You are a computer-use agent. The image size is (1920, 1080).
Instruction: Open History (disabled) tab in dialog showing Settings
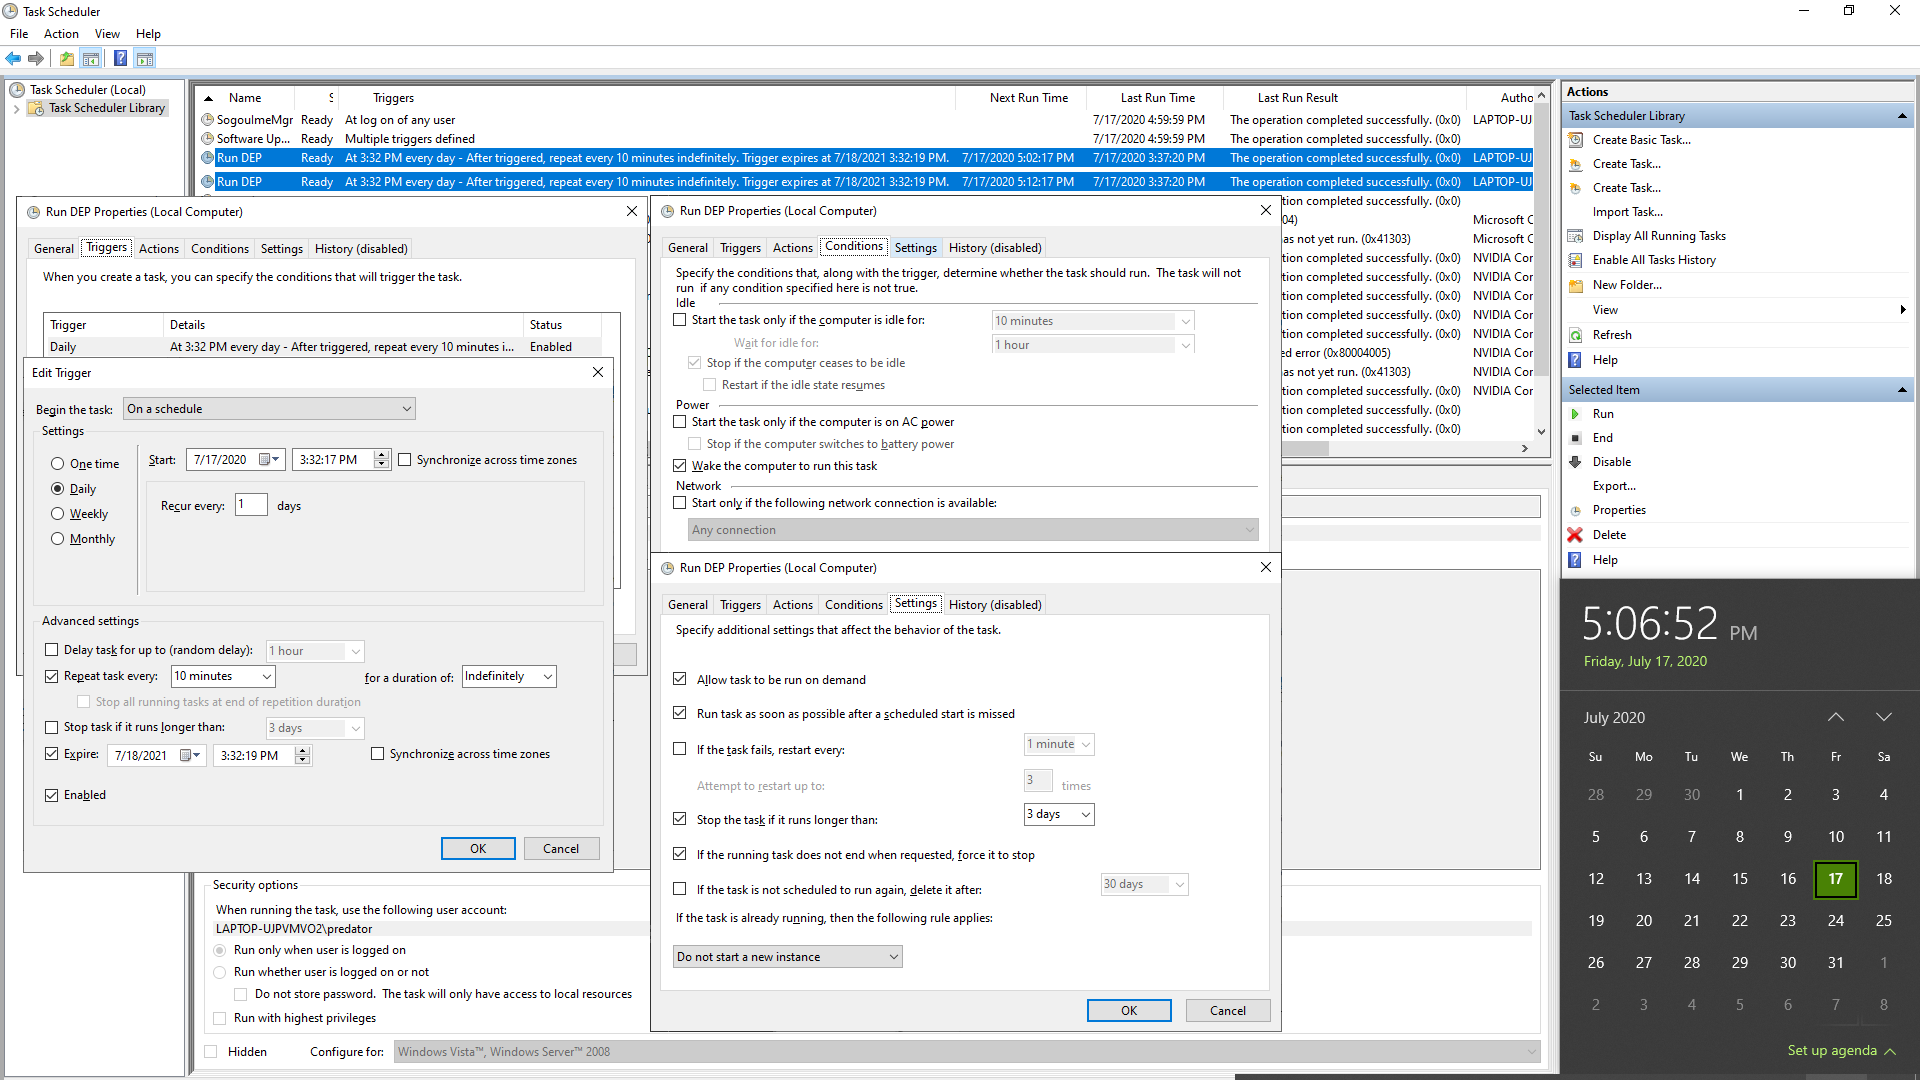[995, 605]
